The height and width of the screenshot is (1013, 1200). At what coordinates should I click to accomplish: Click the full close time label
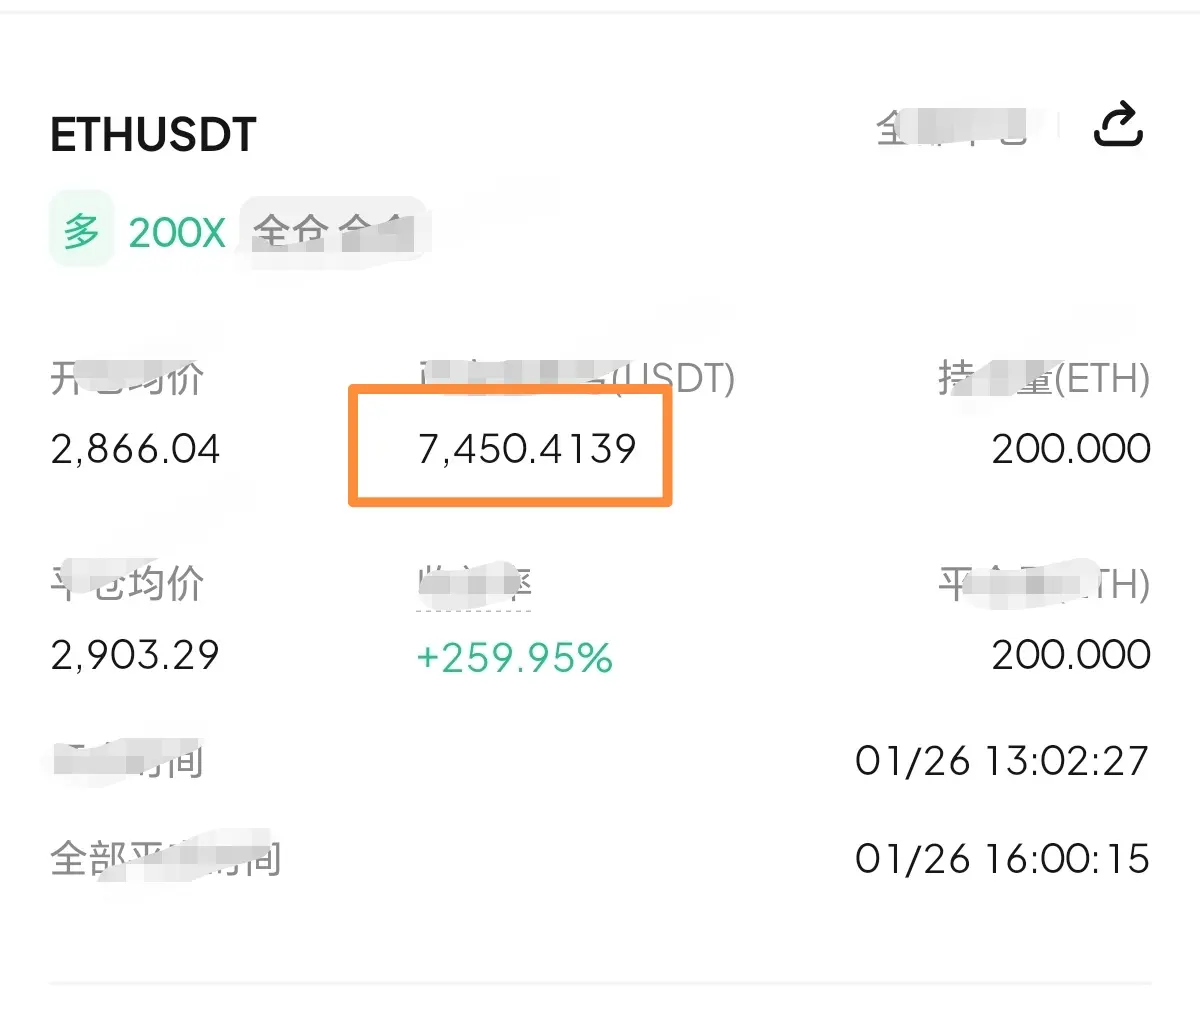click(165, 859)
